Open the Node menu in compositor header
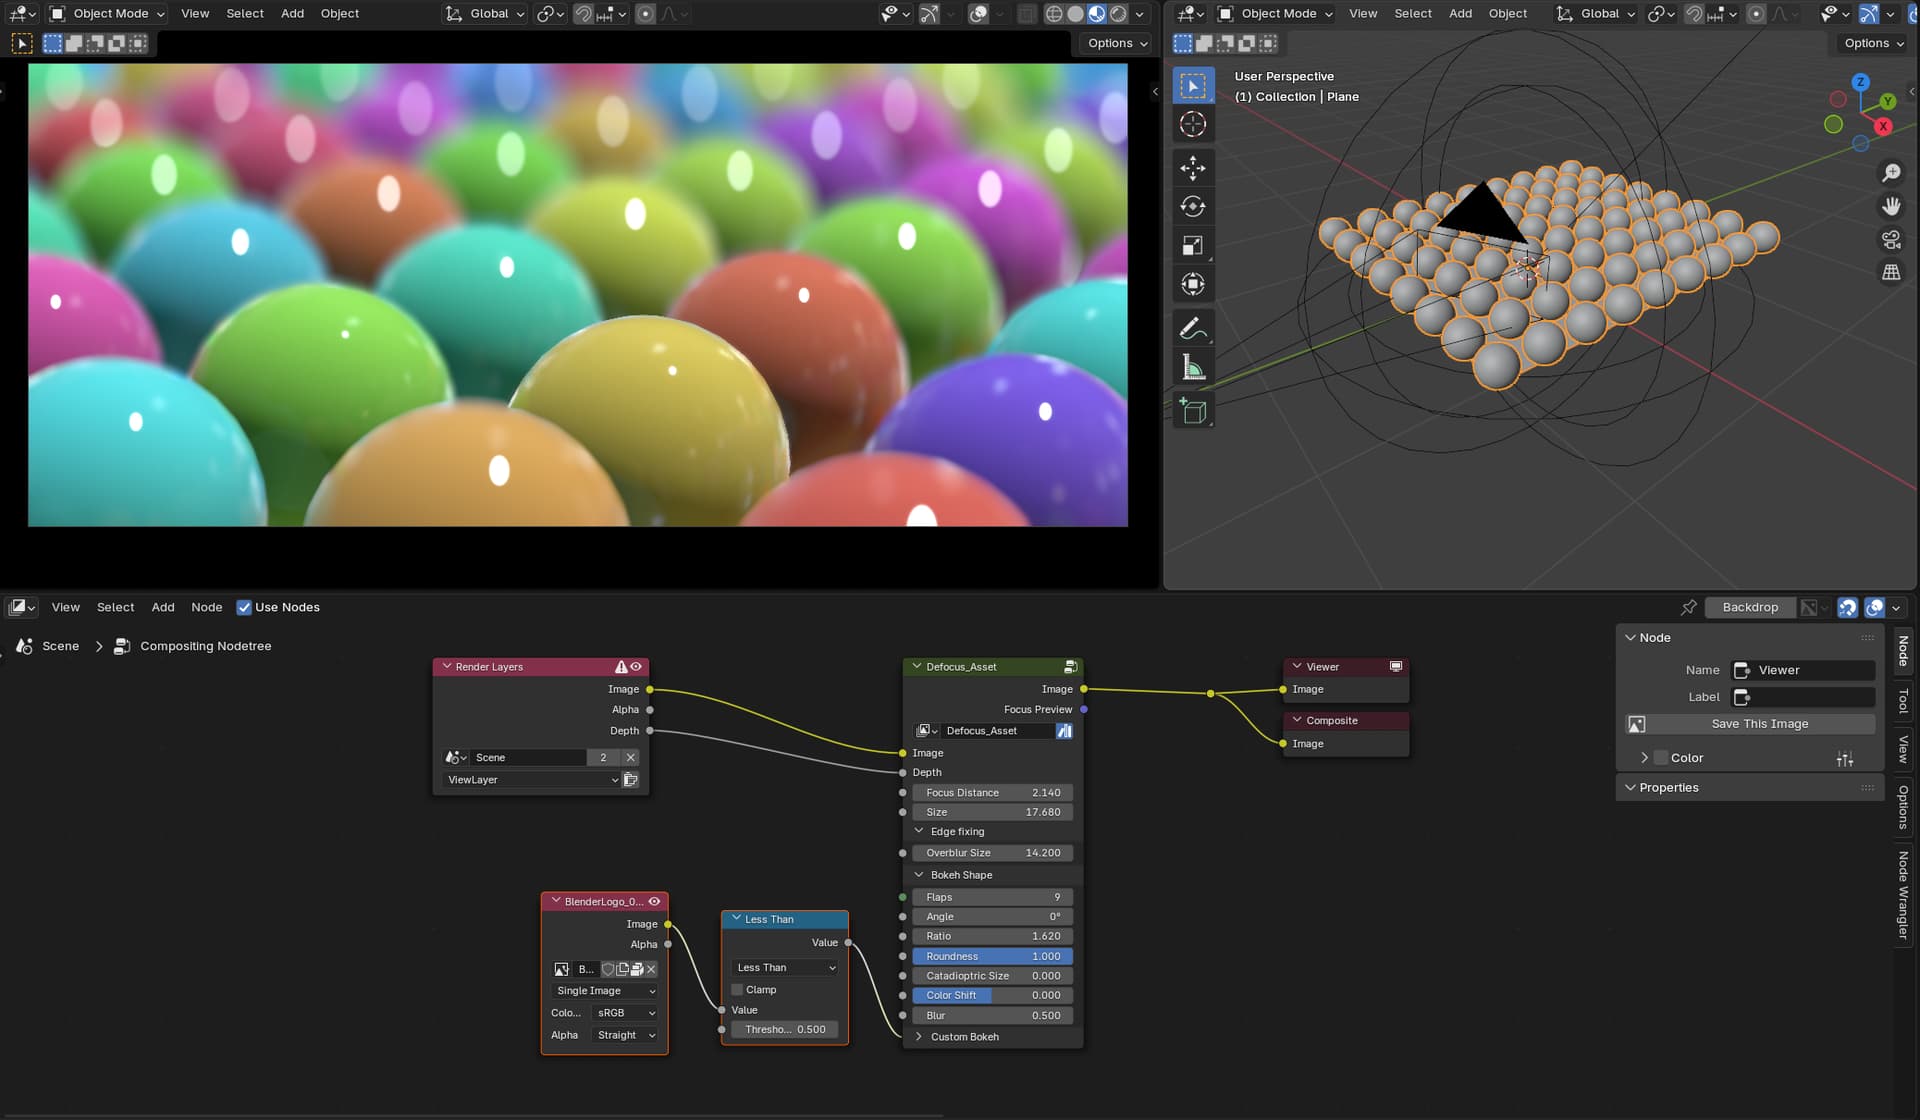 coord(207,607)
